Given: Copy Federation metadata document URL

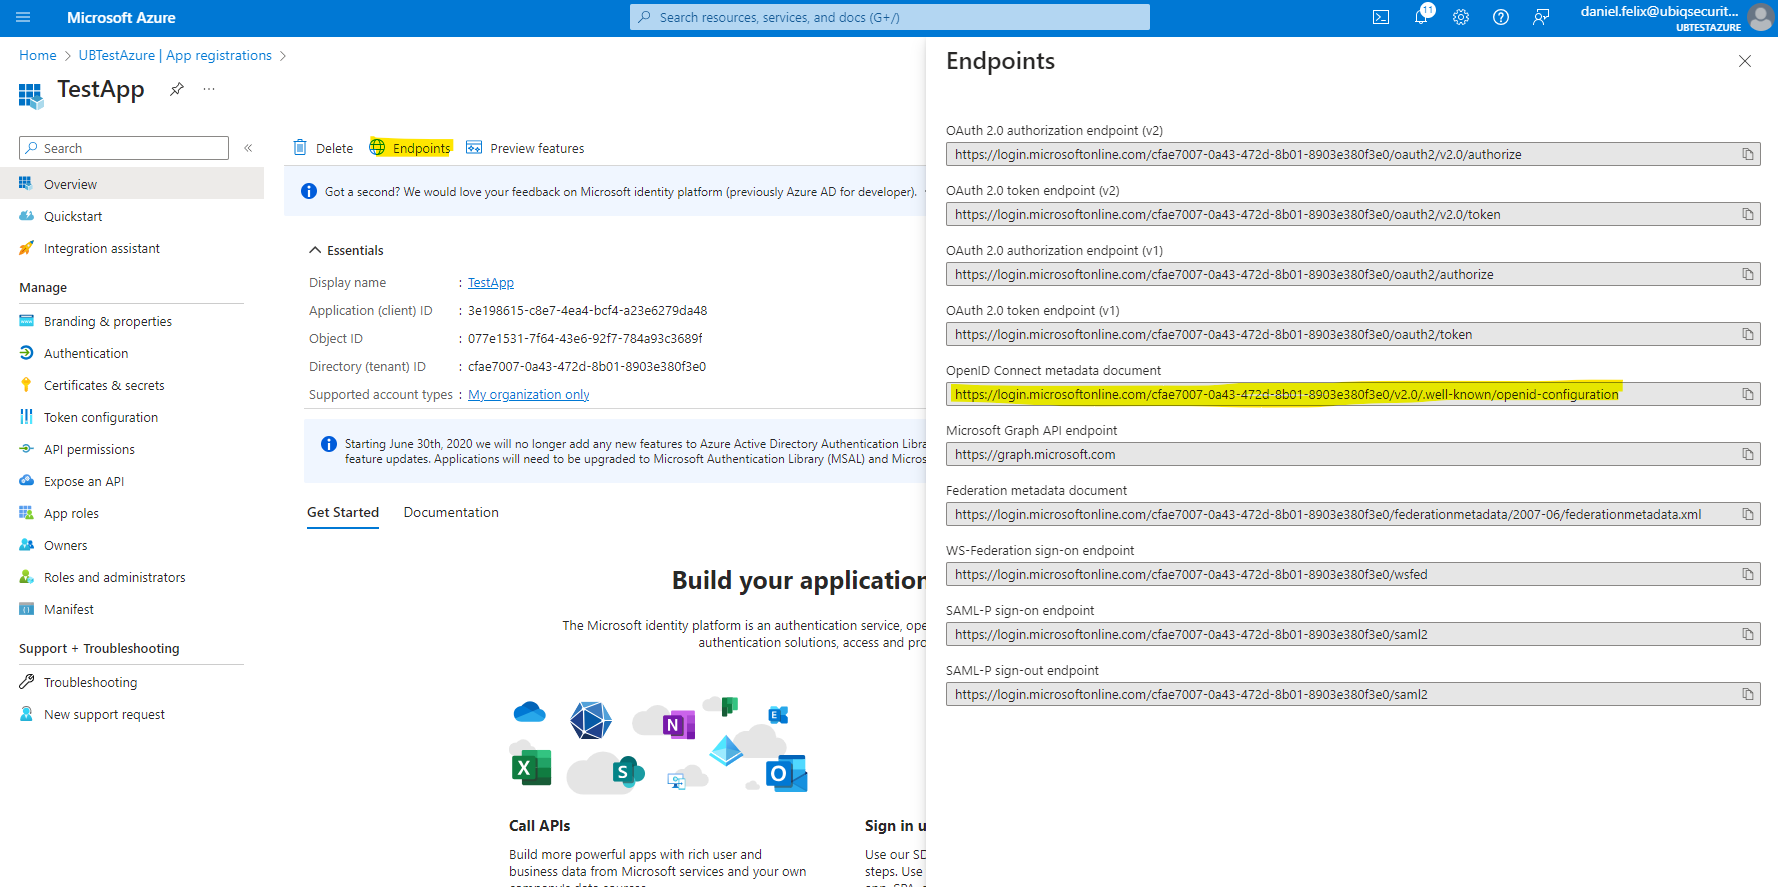Looking at the screenshot, I should pos(1748,514).
